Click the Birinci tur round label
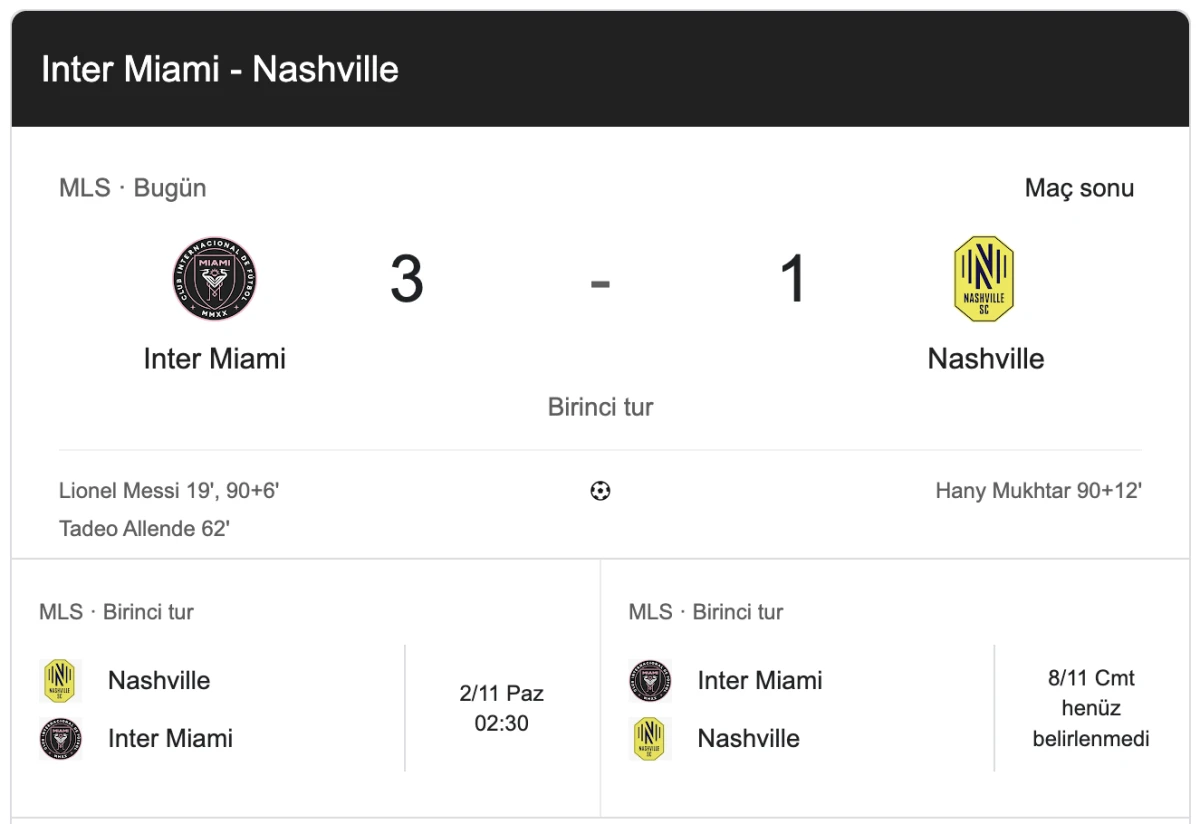1200x824 pixels. click(600, 407)
